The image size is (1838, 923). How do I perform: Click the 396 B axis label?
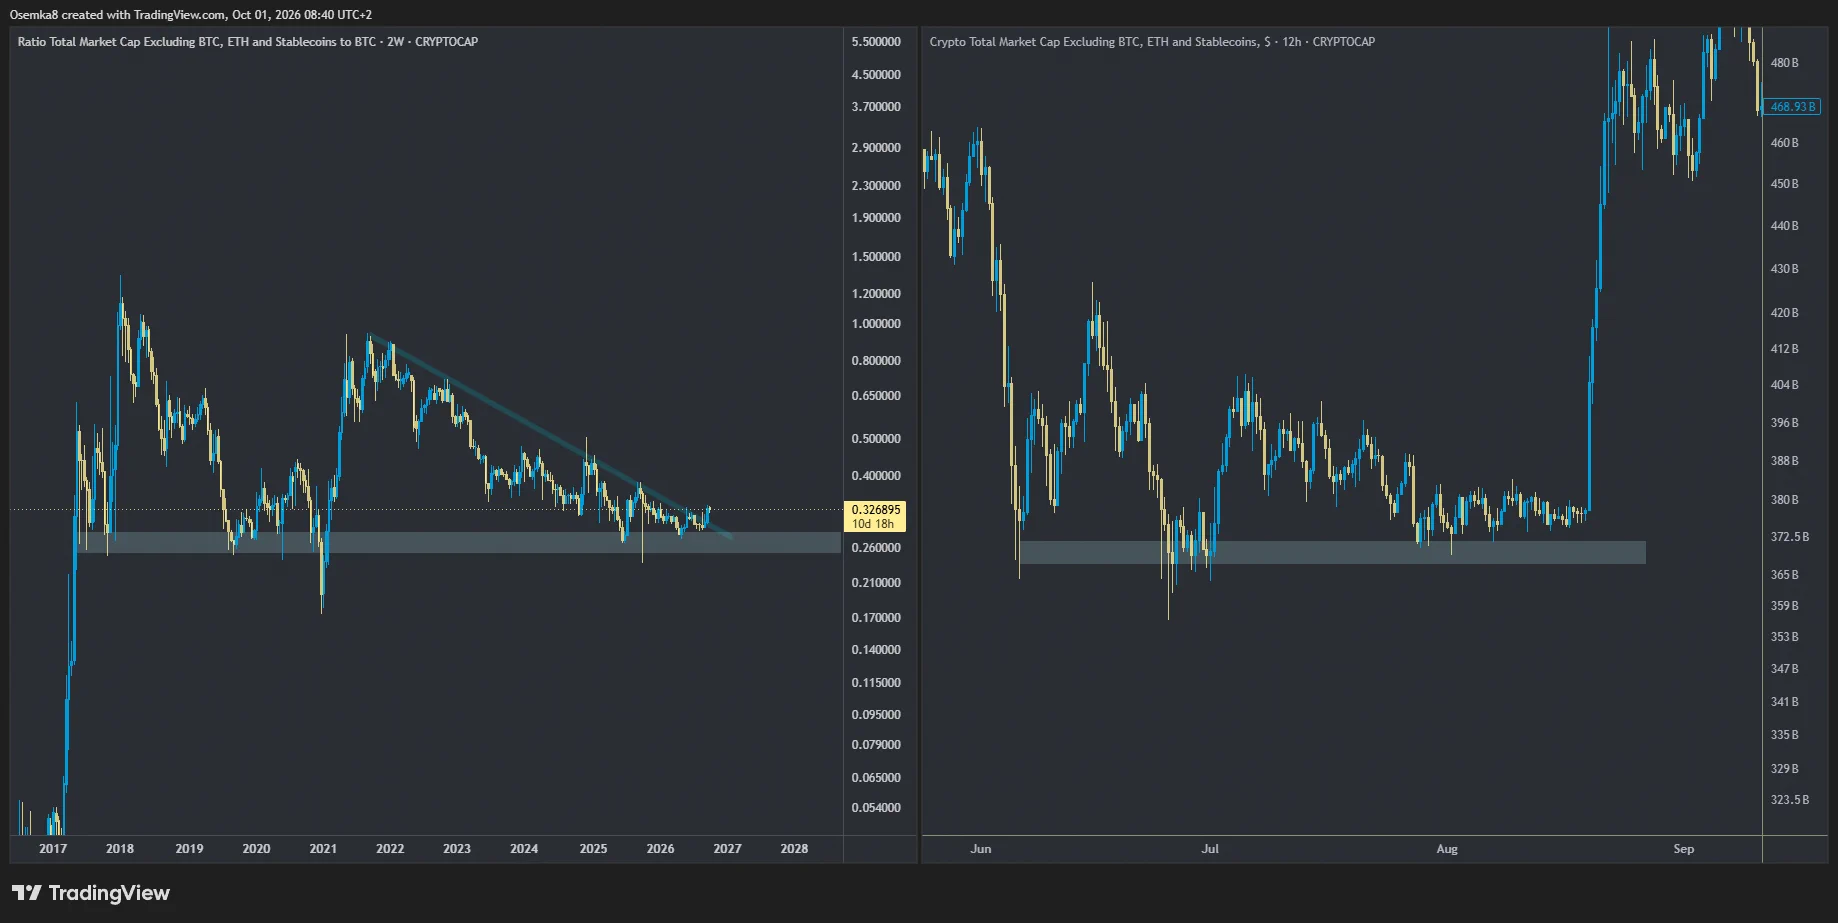1785,423
